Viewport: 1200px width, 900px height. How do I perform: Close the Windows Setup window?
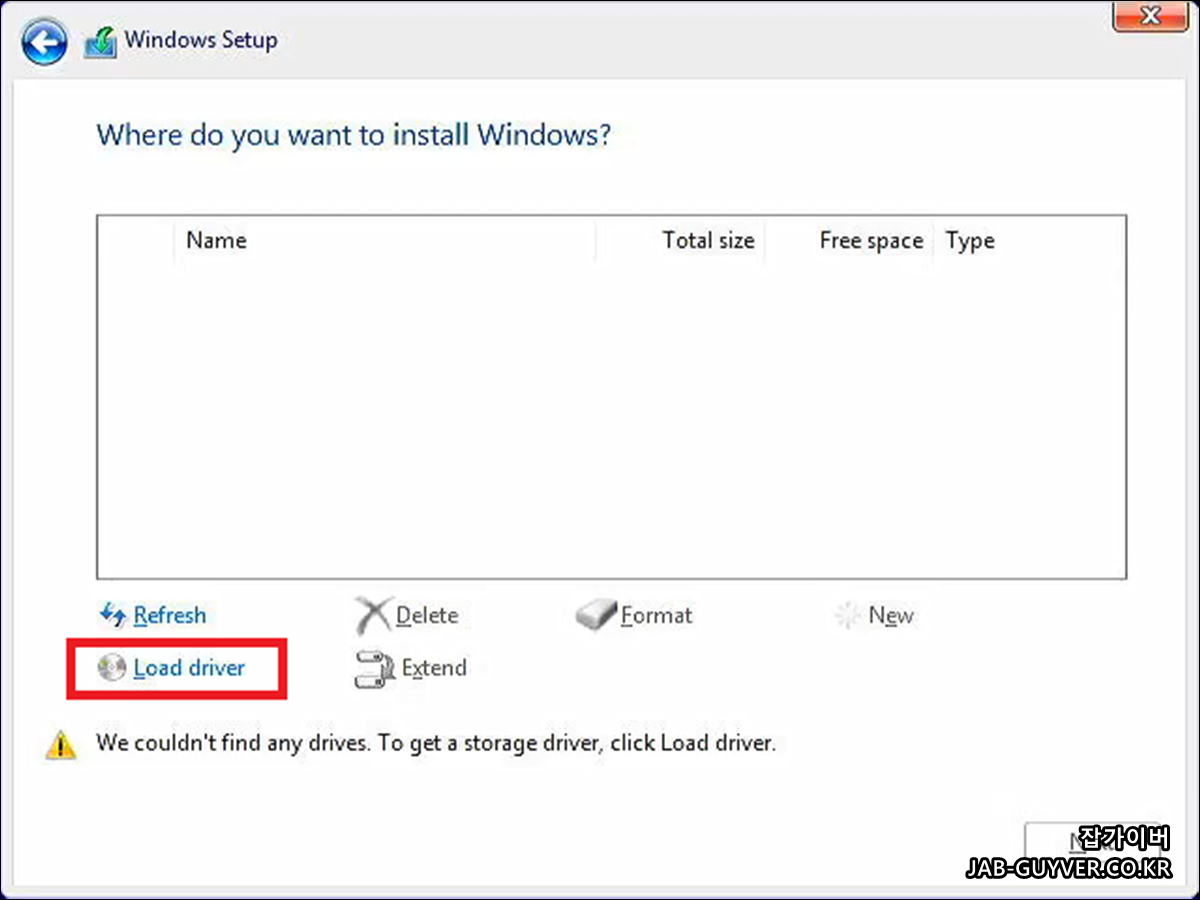click(1150, 15)
